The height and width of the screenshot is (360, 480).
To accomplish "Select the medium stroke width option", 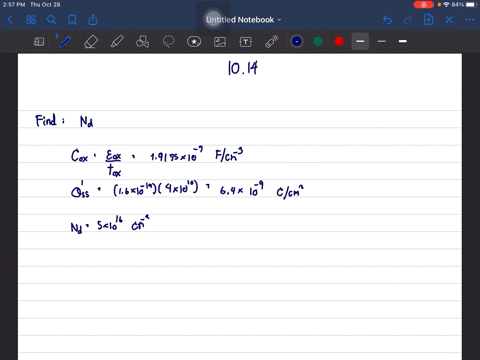I will (382, 41).
